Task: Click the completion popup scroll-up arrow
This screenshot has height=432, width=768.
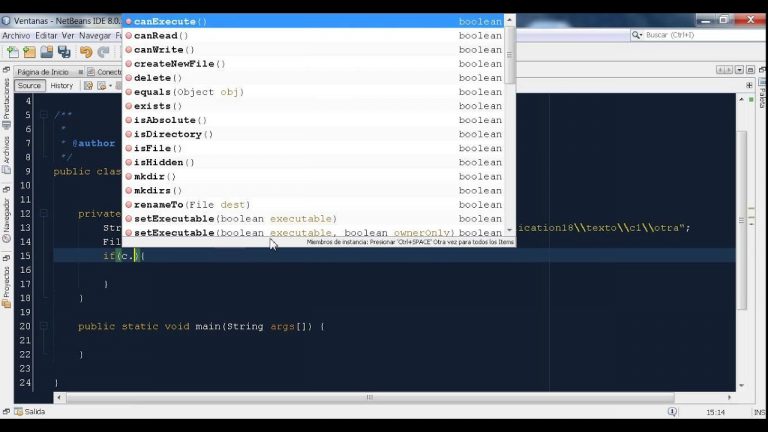Action: [509, 20]
